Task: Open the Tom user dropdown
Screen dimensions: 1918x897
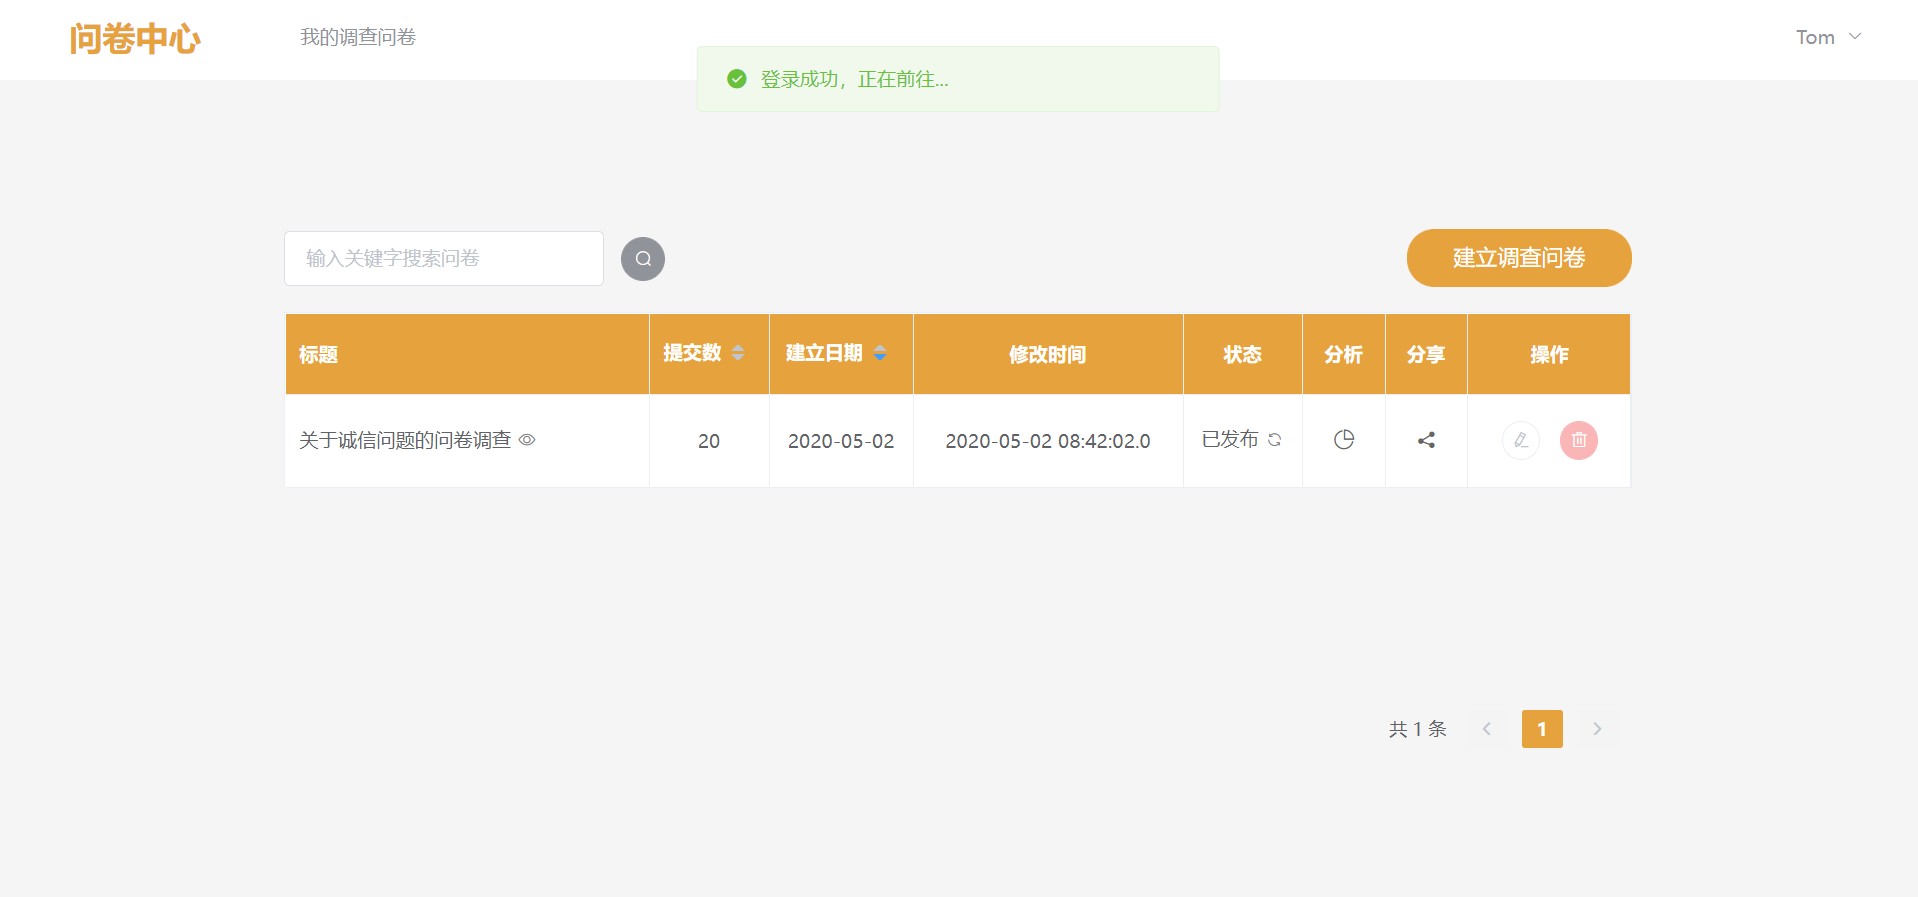Action: (x=1828, y=37)
